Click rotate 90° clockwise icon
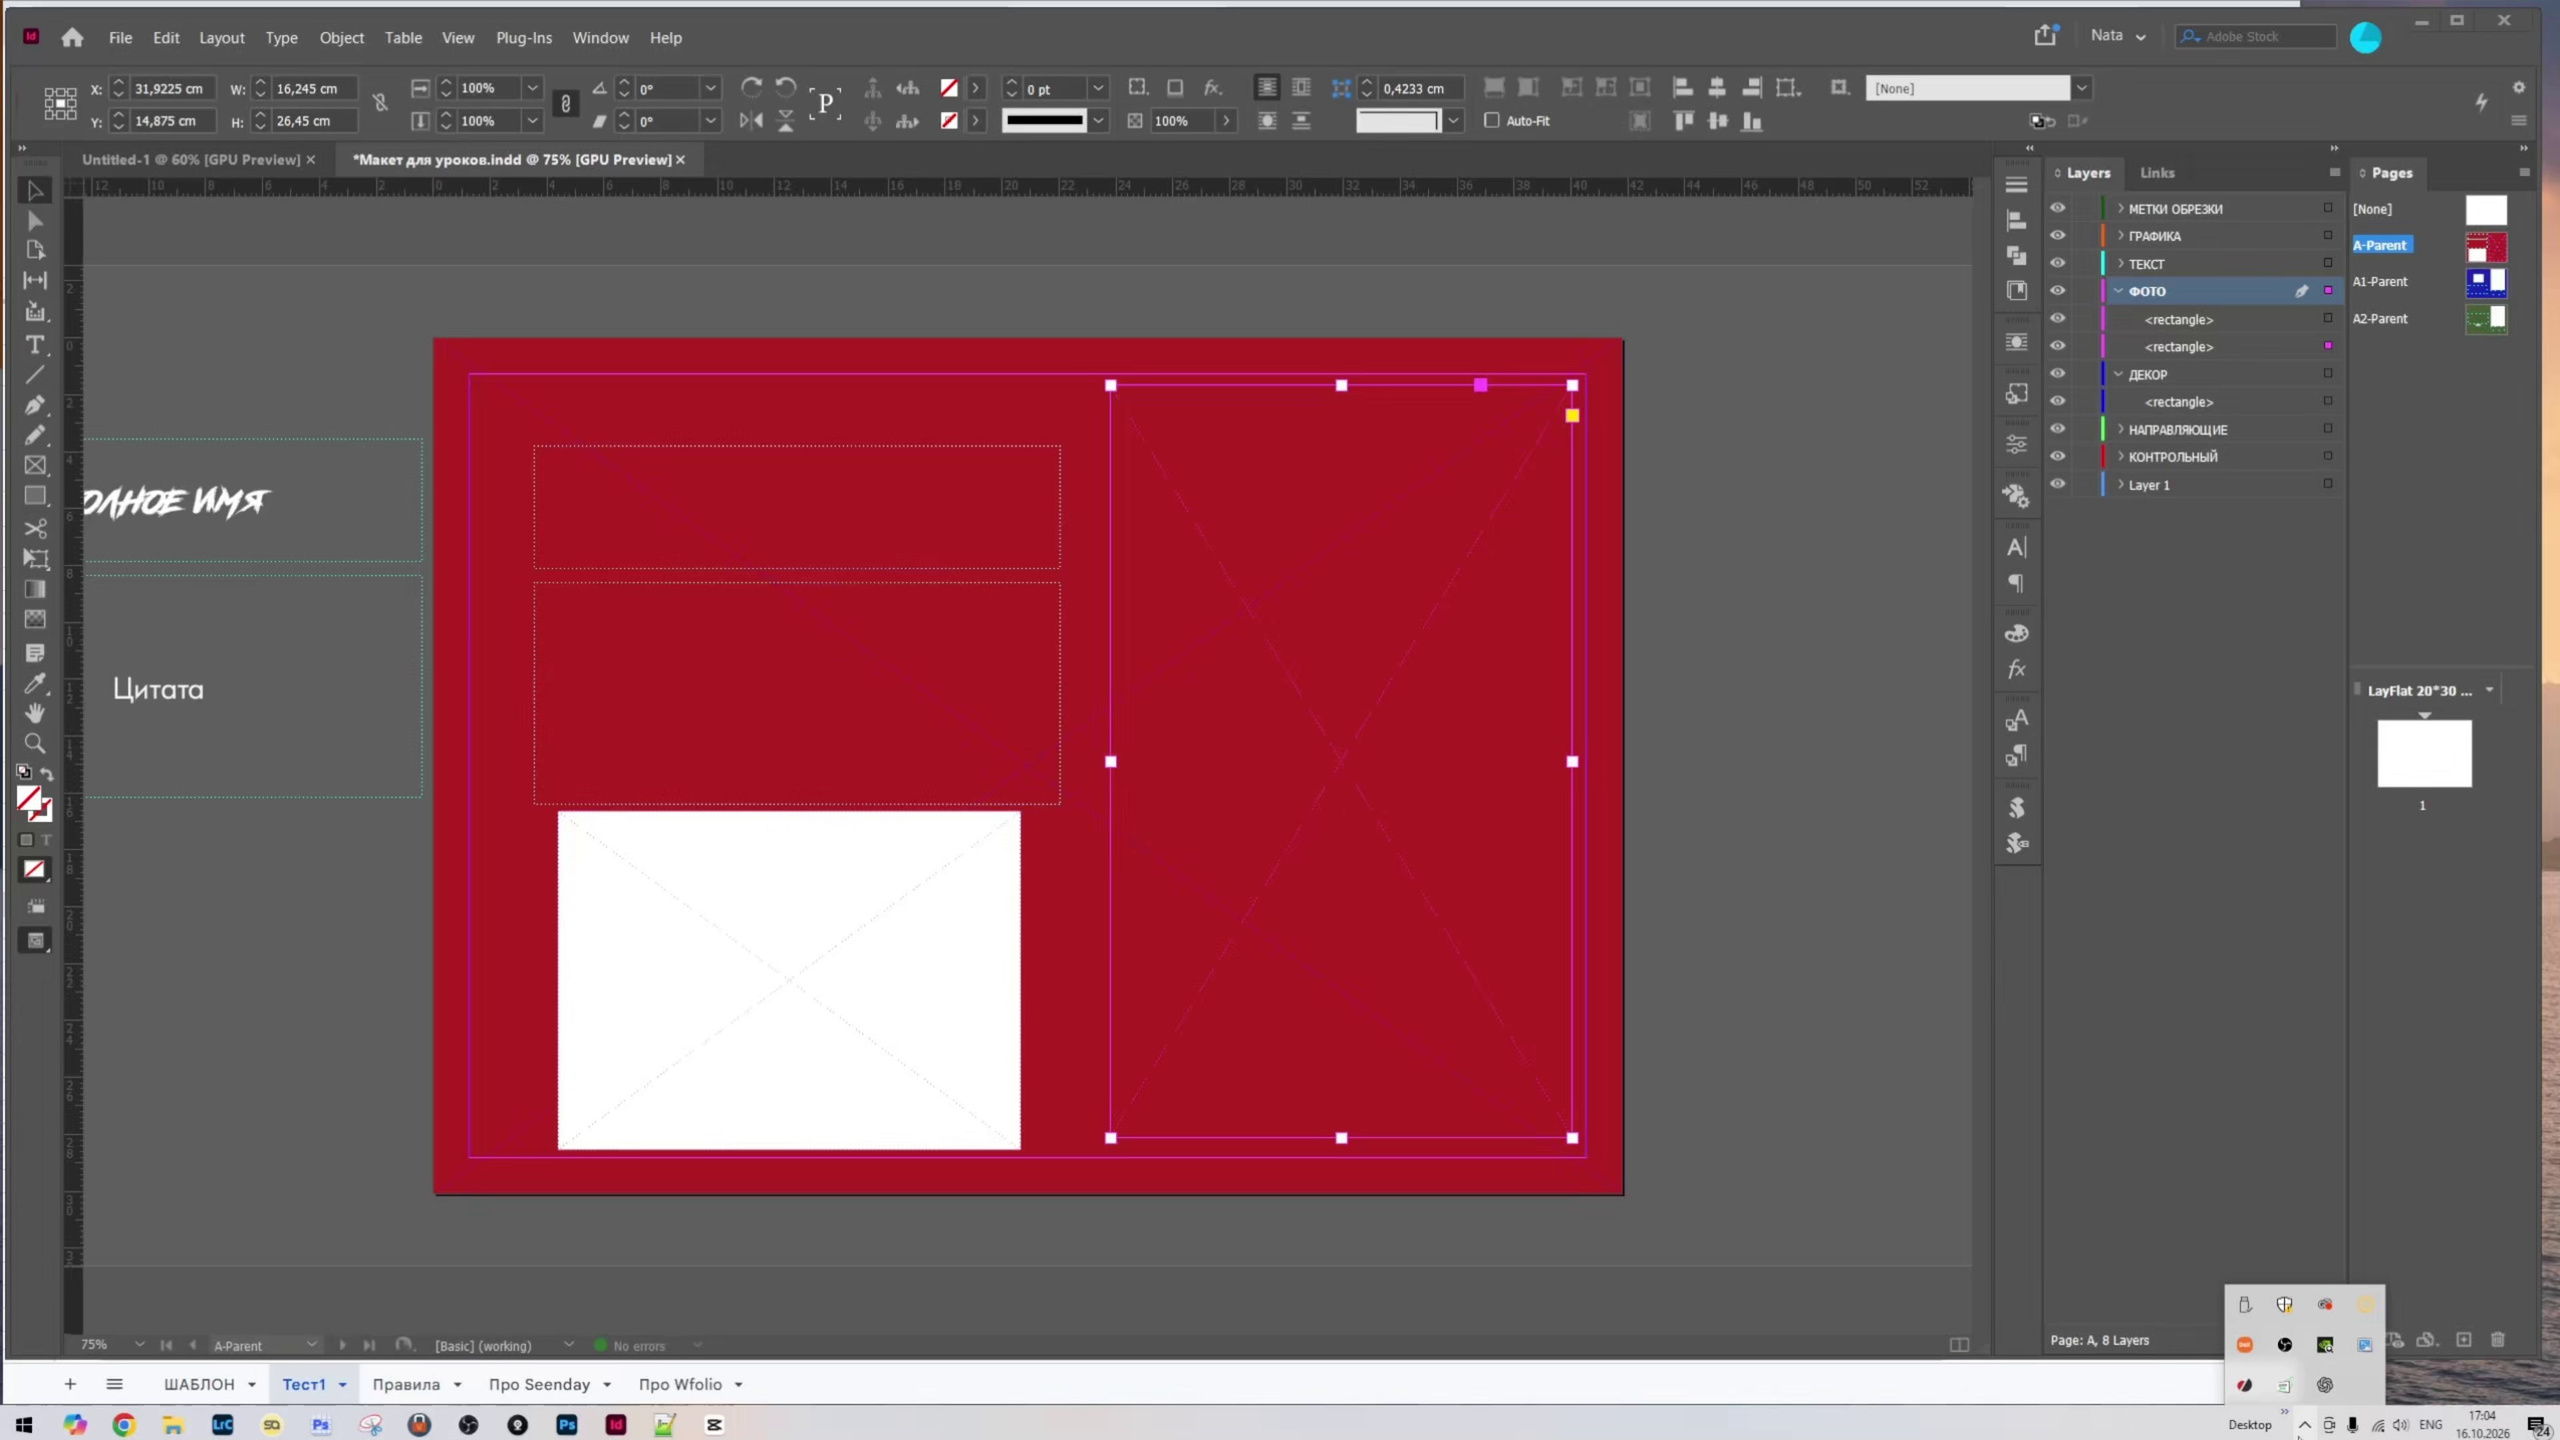 [751, 88]
